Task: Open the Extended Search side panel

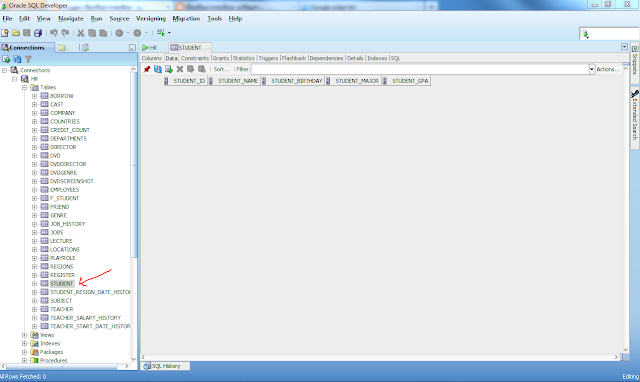Action: (x=635, y=118)
